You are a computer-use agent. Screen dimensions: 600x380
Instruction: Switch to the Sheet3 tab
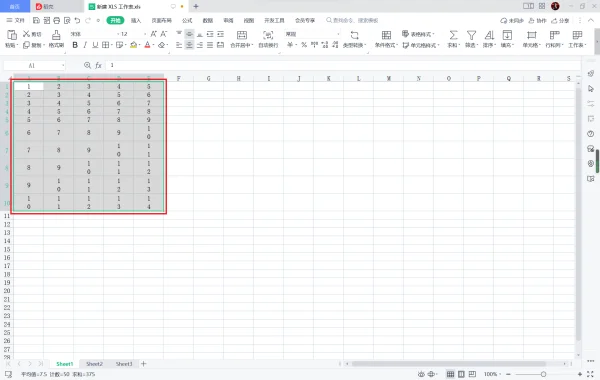coord(124,364)
